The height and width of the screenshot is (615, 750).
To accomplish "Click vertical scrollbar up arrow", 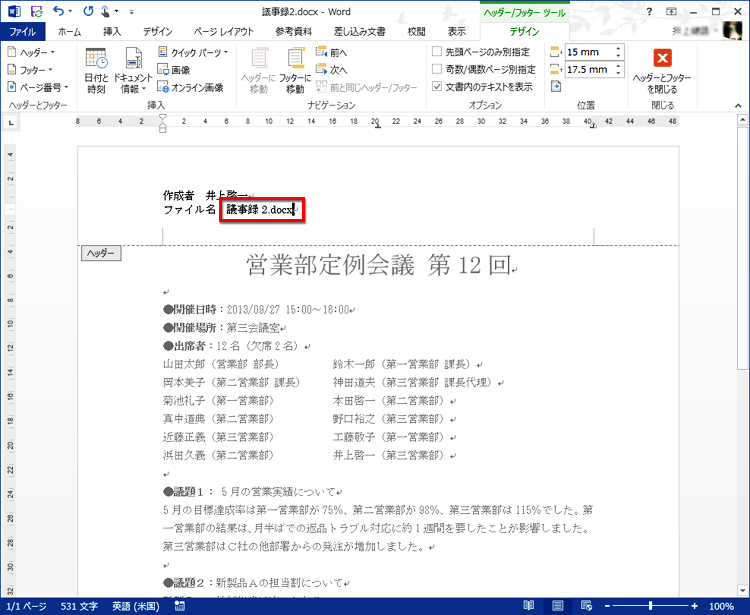I will 742,120.
